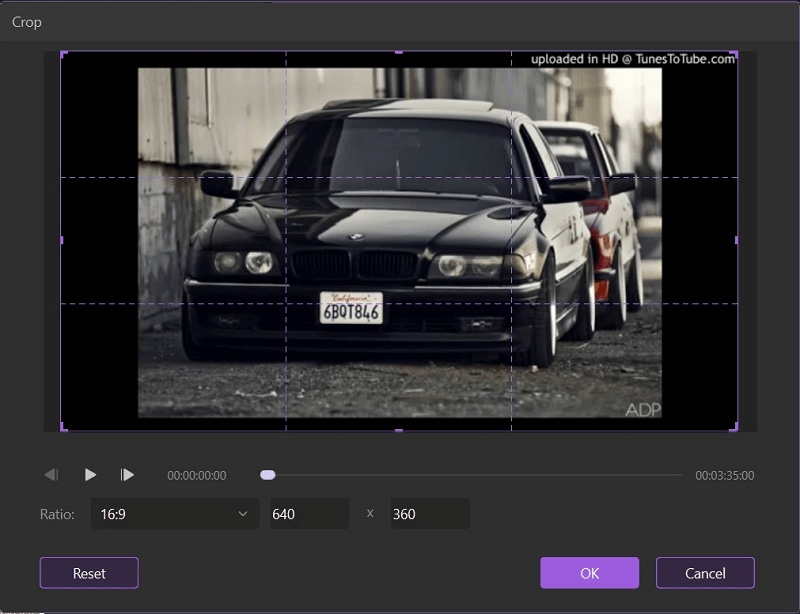Click the crop width field showing 640

(x=310, y=513)
